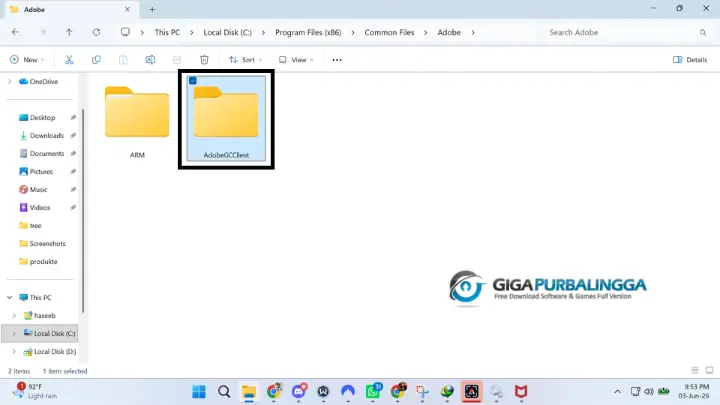
Task: Open Music in sidebar
Action: point(38,190)
